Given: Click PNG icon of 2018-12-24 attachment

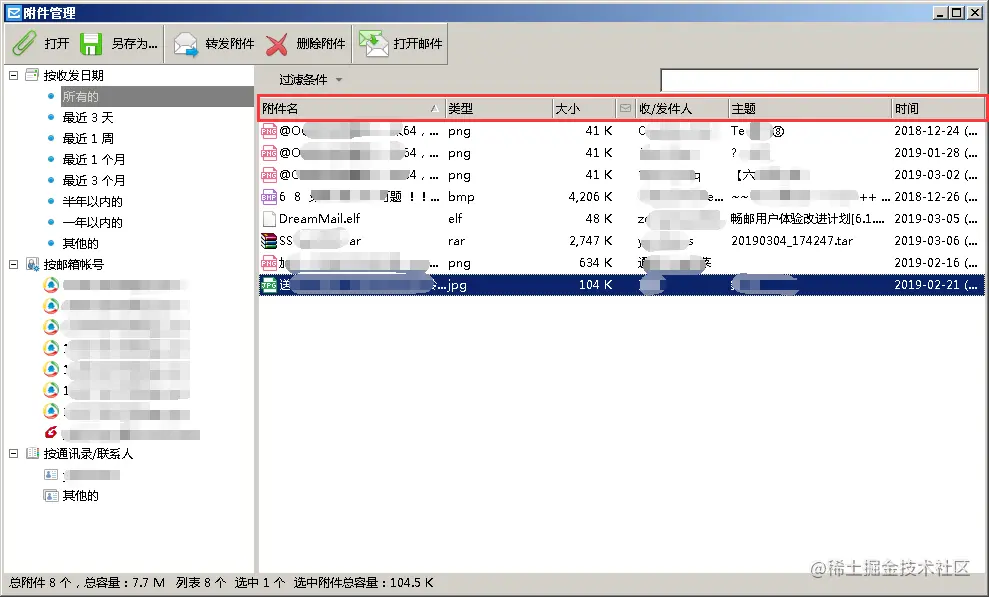Looking at the screenshot, I should pyautogui.click(x=269, y=131).
